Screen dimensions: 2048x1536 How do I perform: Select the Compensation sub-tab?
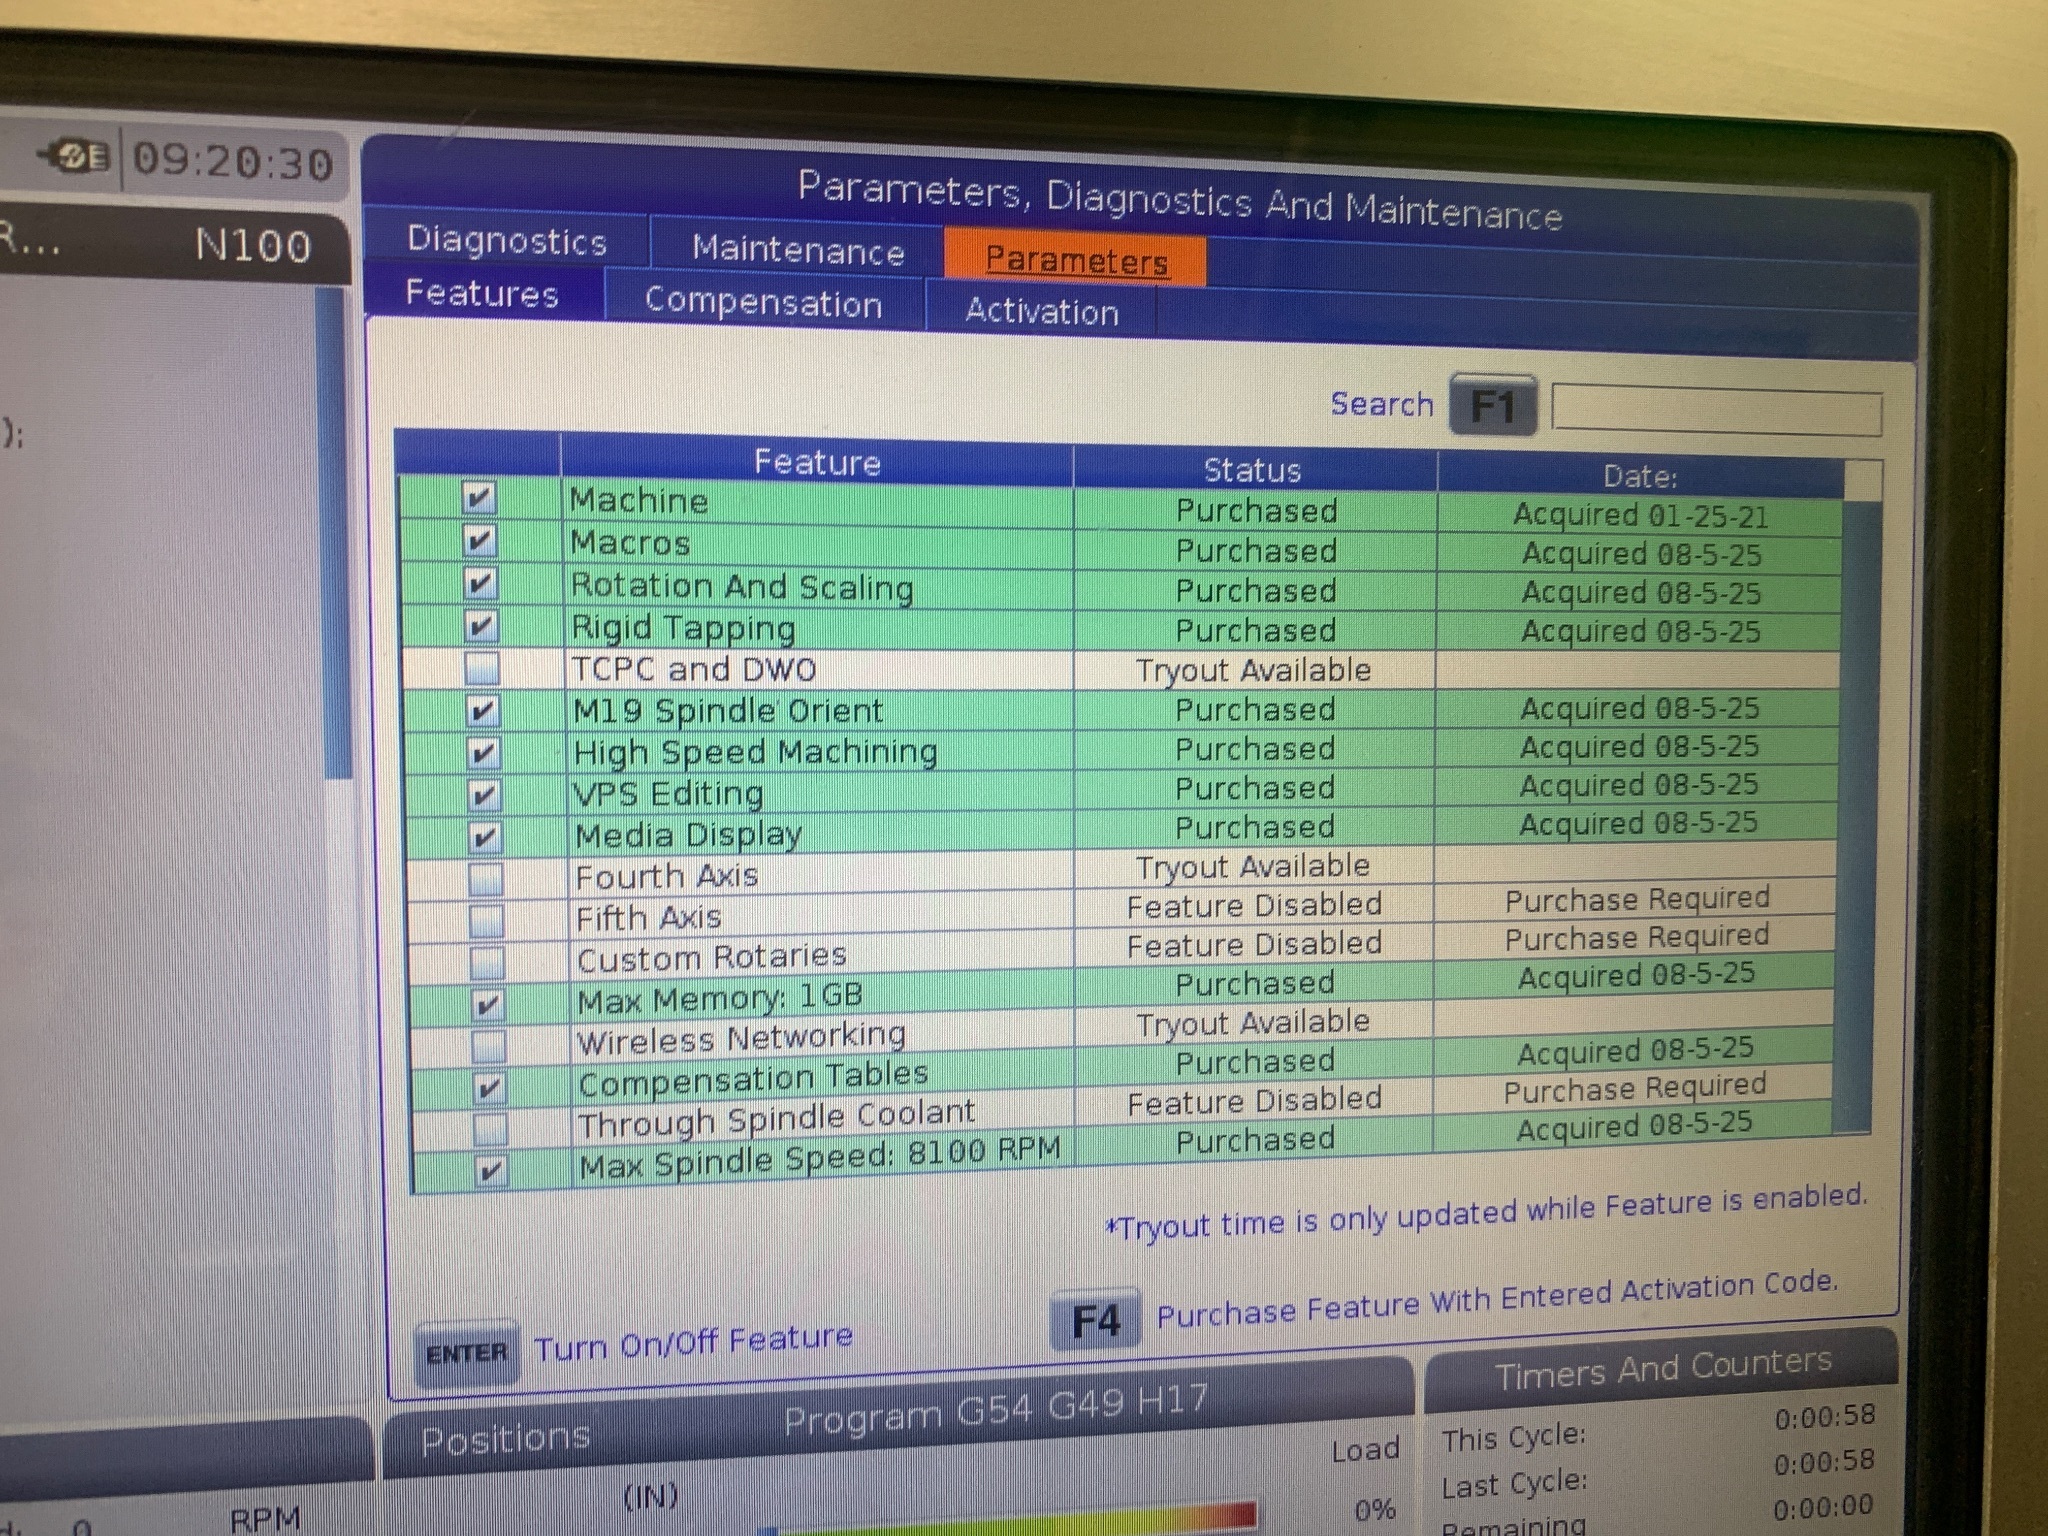[x=763, y=303]
